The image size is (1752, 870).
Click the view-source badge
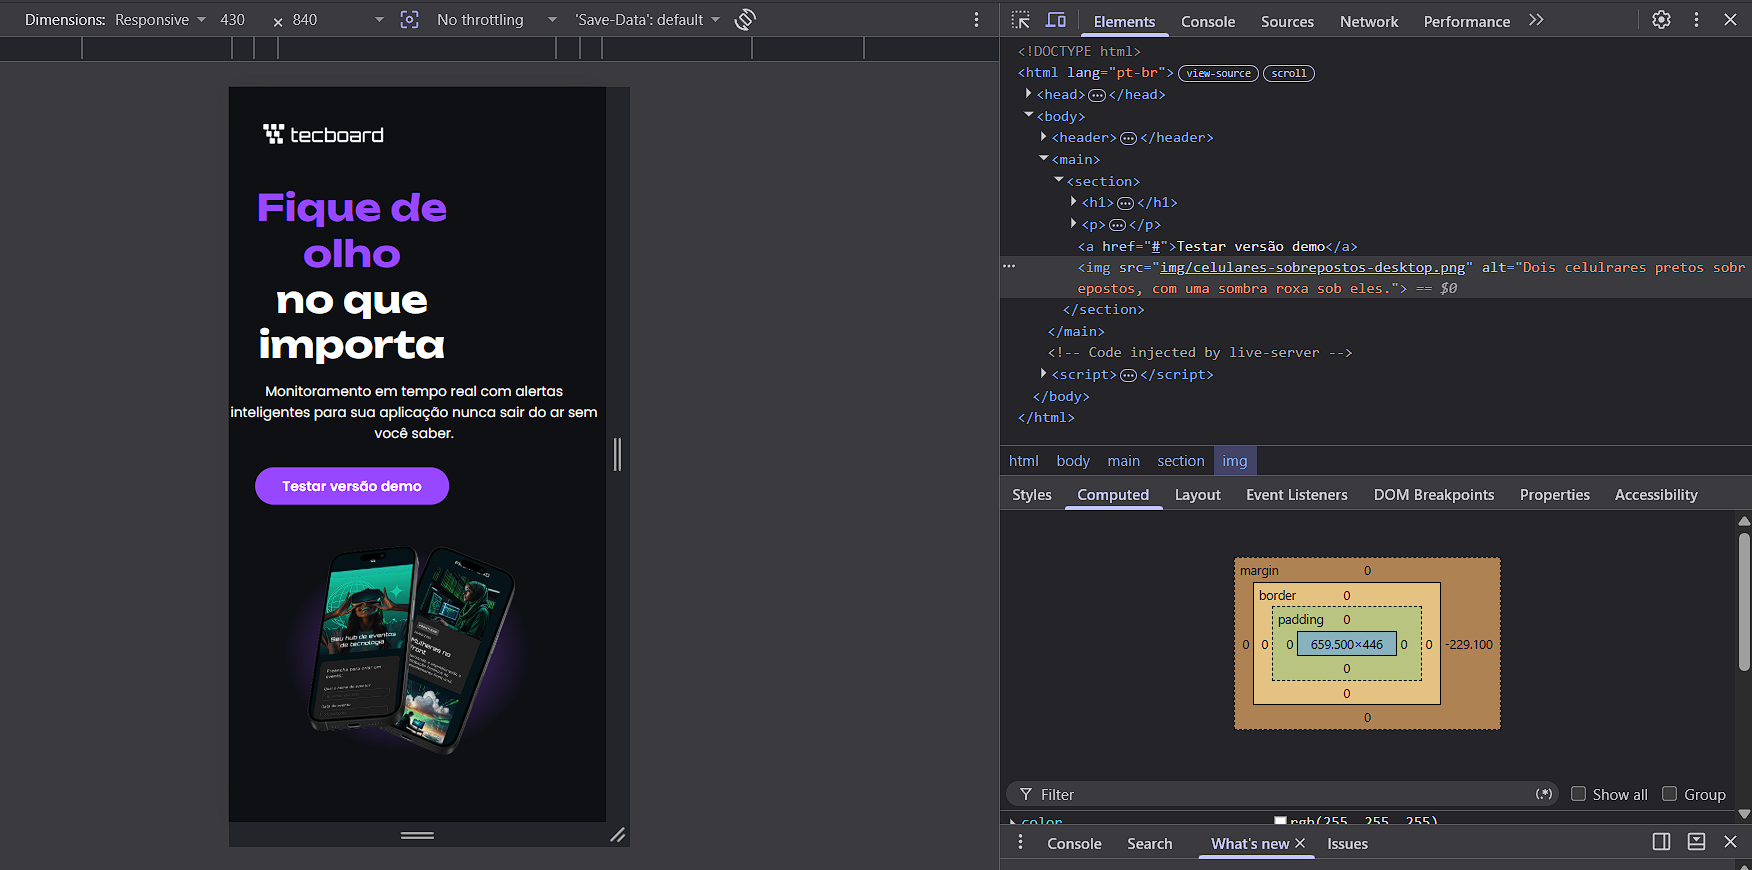tap(1218, 73)
